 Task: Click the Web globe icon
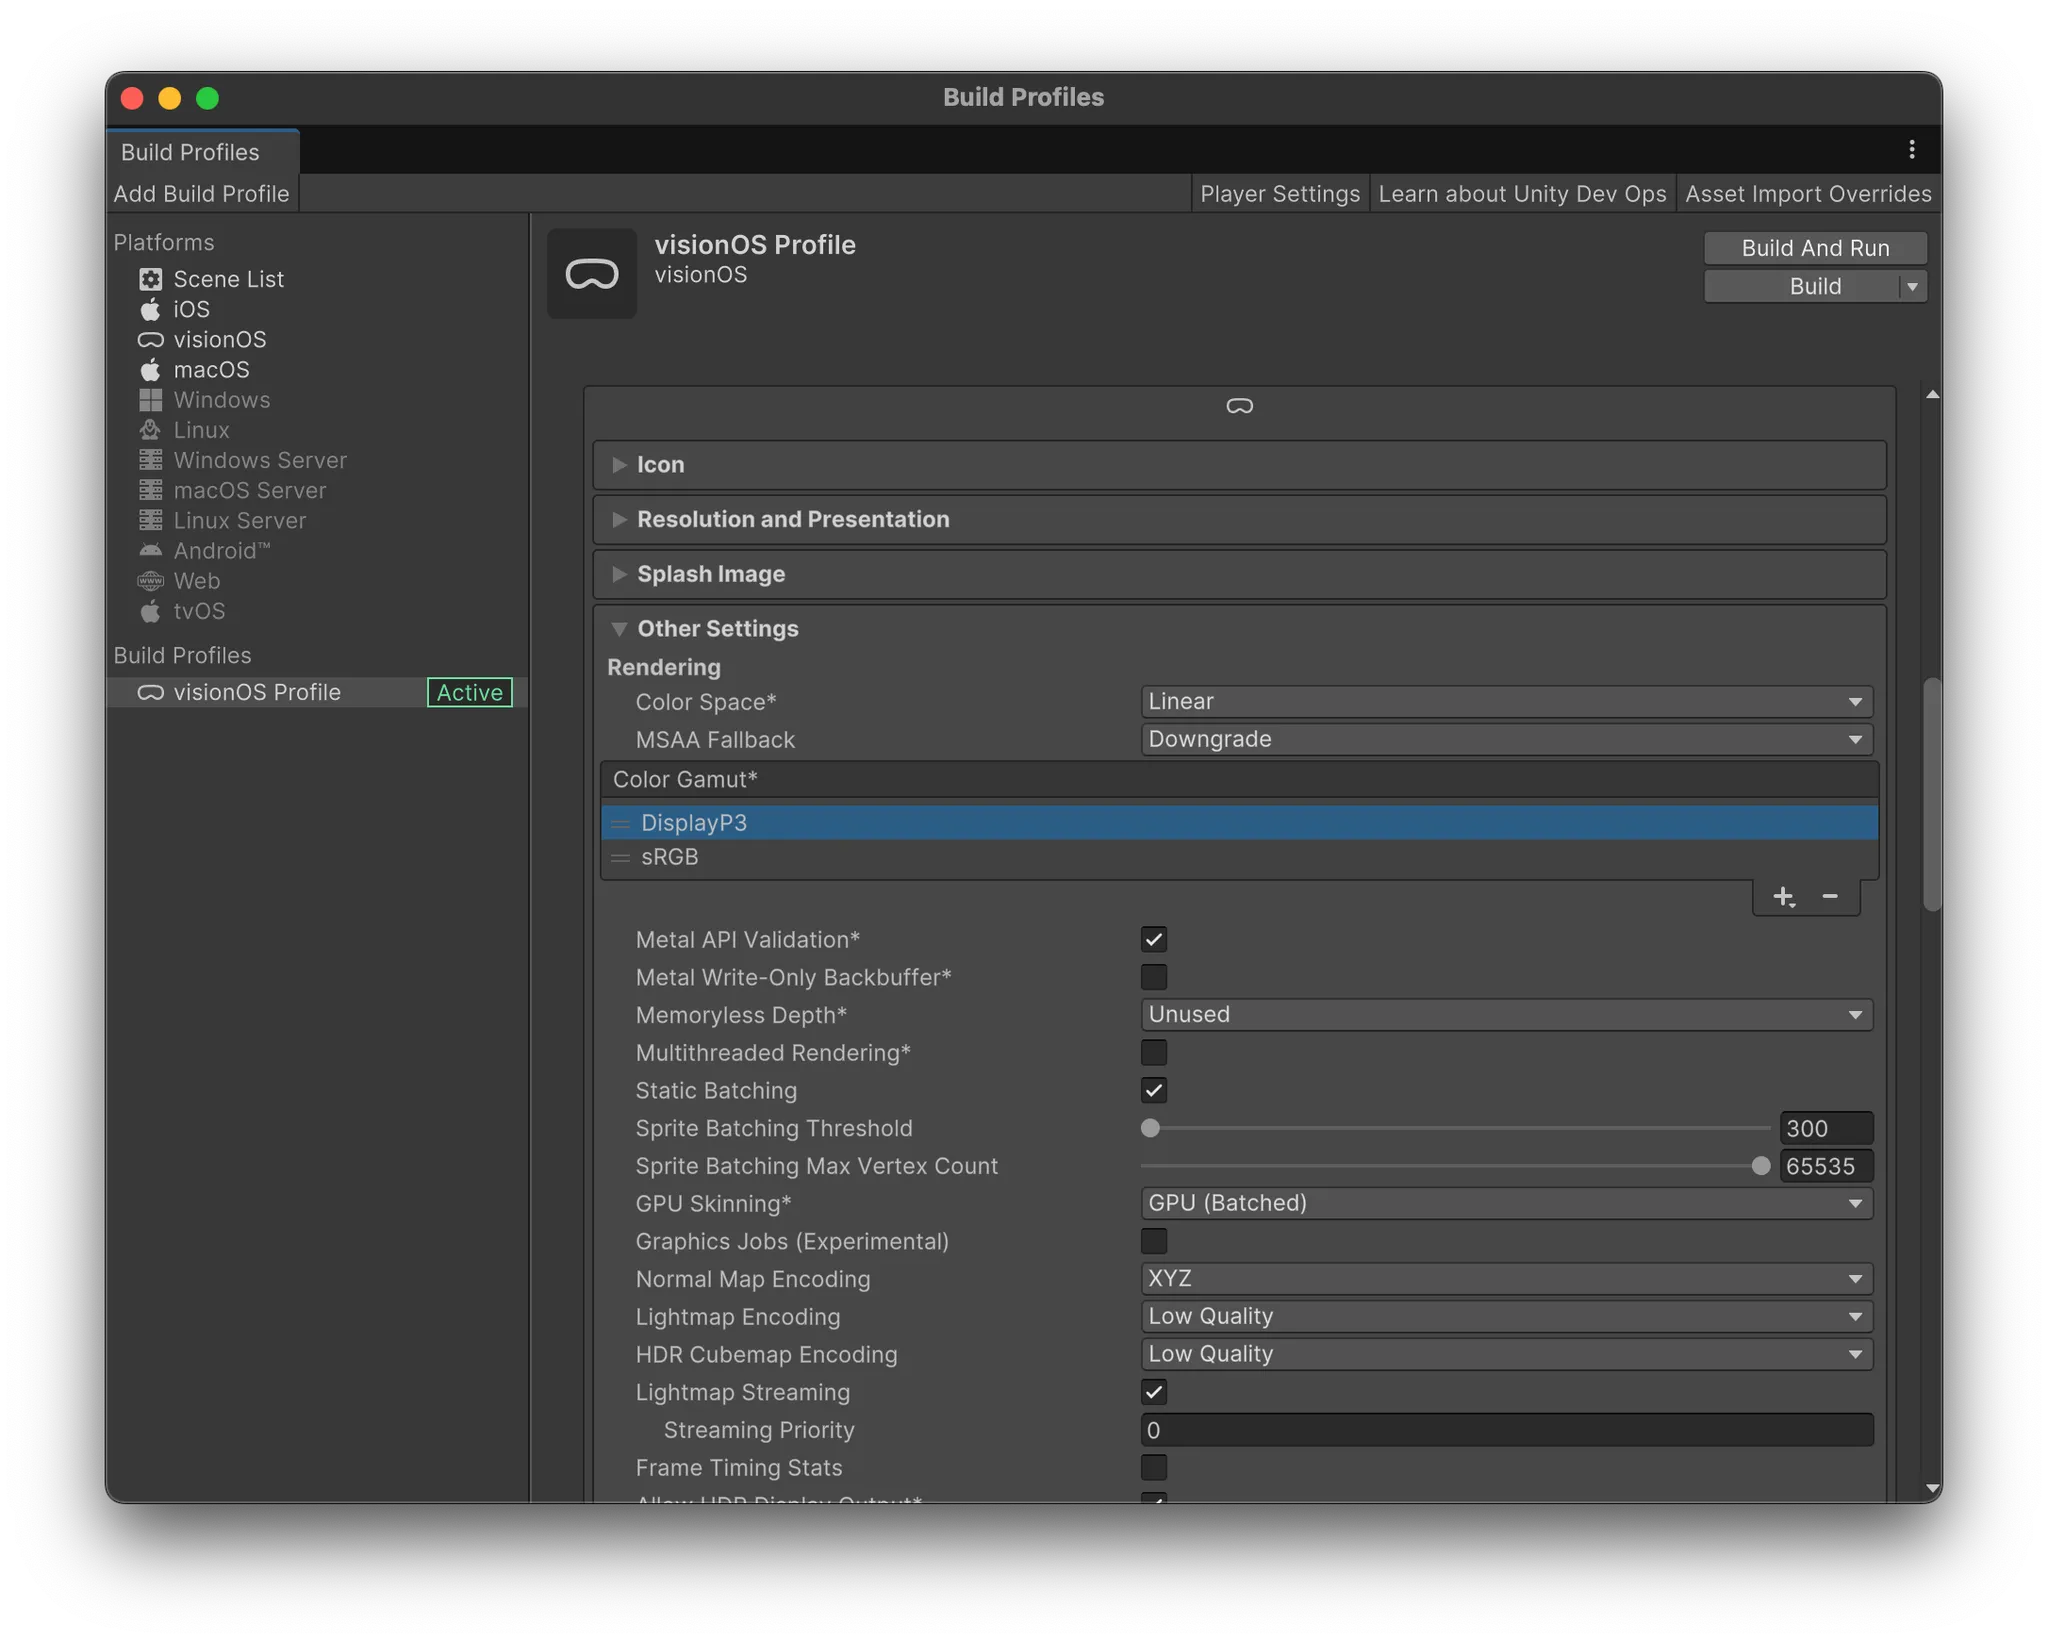pyautogui.click(x=150, y=581)
